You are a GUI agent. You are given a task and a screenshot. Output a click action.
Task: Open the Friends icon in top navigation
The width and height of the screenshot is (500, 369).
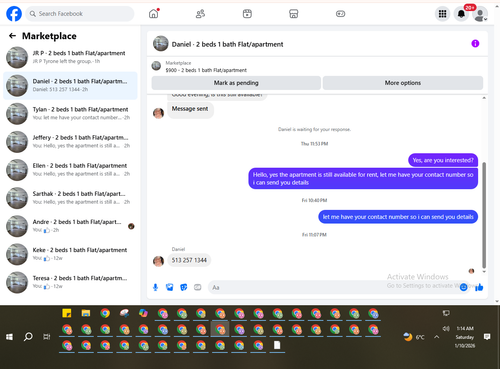200,14
